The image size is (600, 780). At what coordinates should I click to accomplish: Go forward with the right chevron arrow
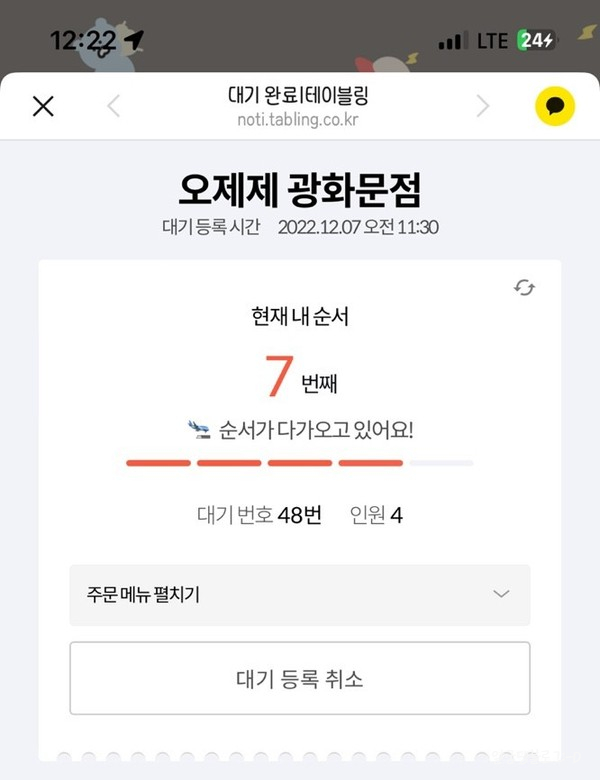(x=483, y=106)
